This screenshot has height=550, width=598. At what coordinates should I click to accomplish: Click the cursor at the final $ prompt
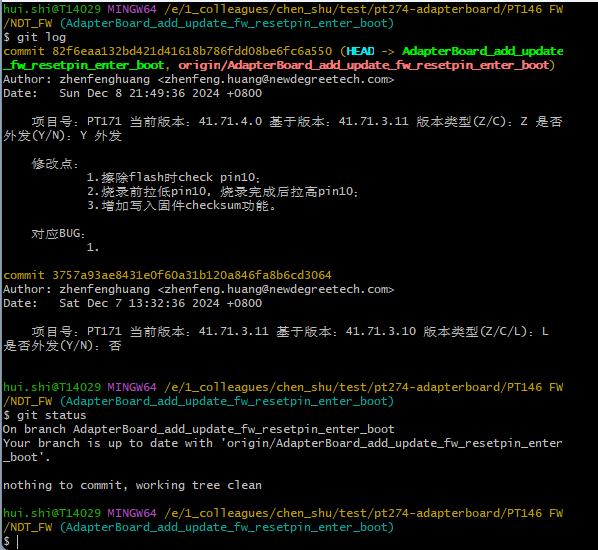[17, 541]
